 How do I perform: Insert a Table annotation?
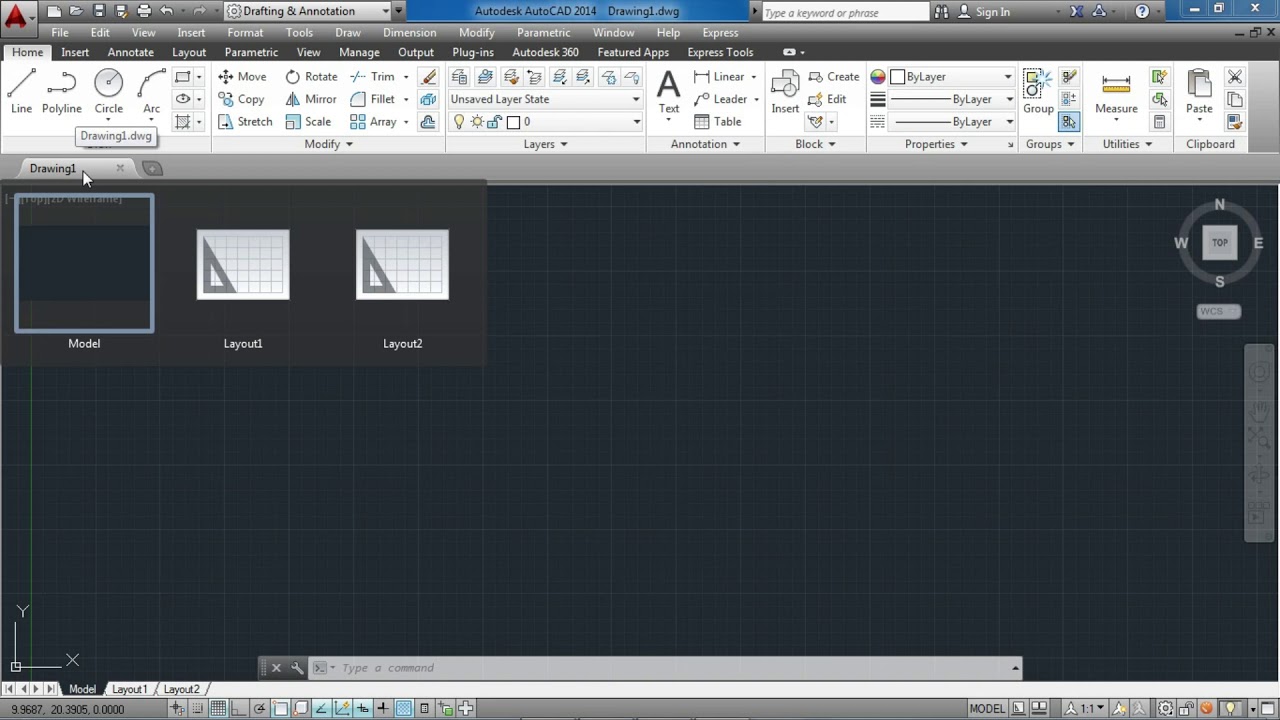pos(717,122)
